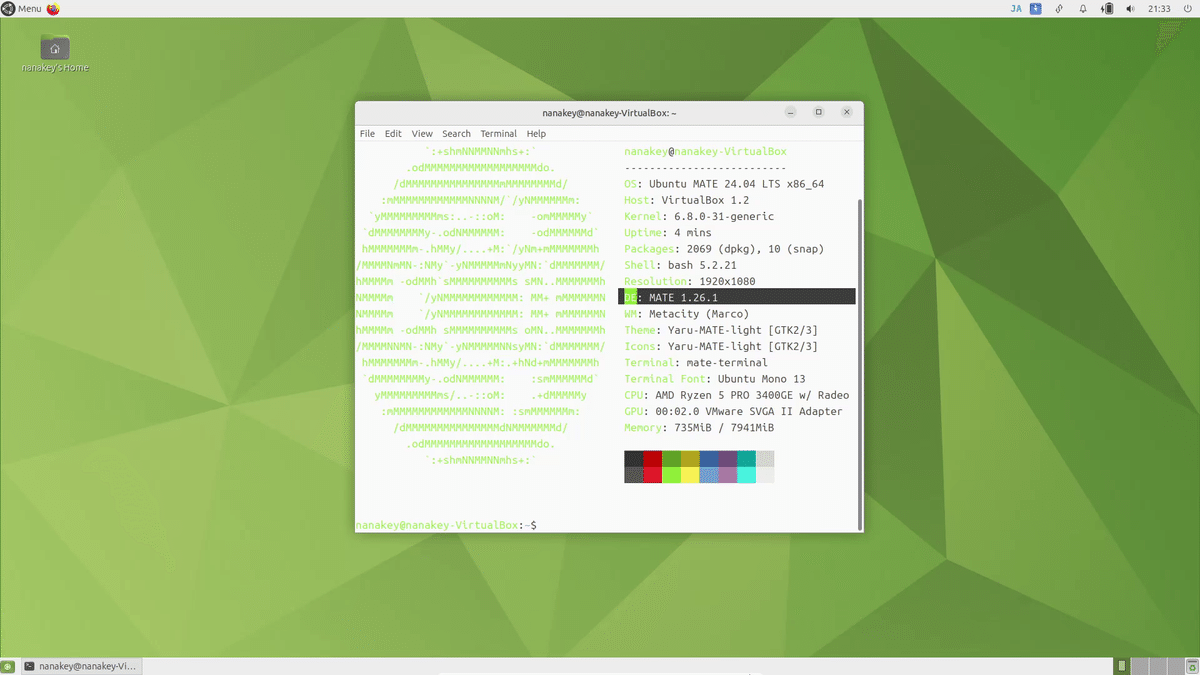Click the bright yellow color block

tap(690, 475)
